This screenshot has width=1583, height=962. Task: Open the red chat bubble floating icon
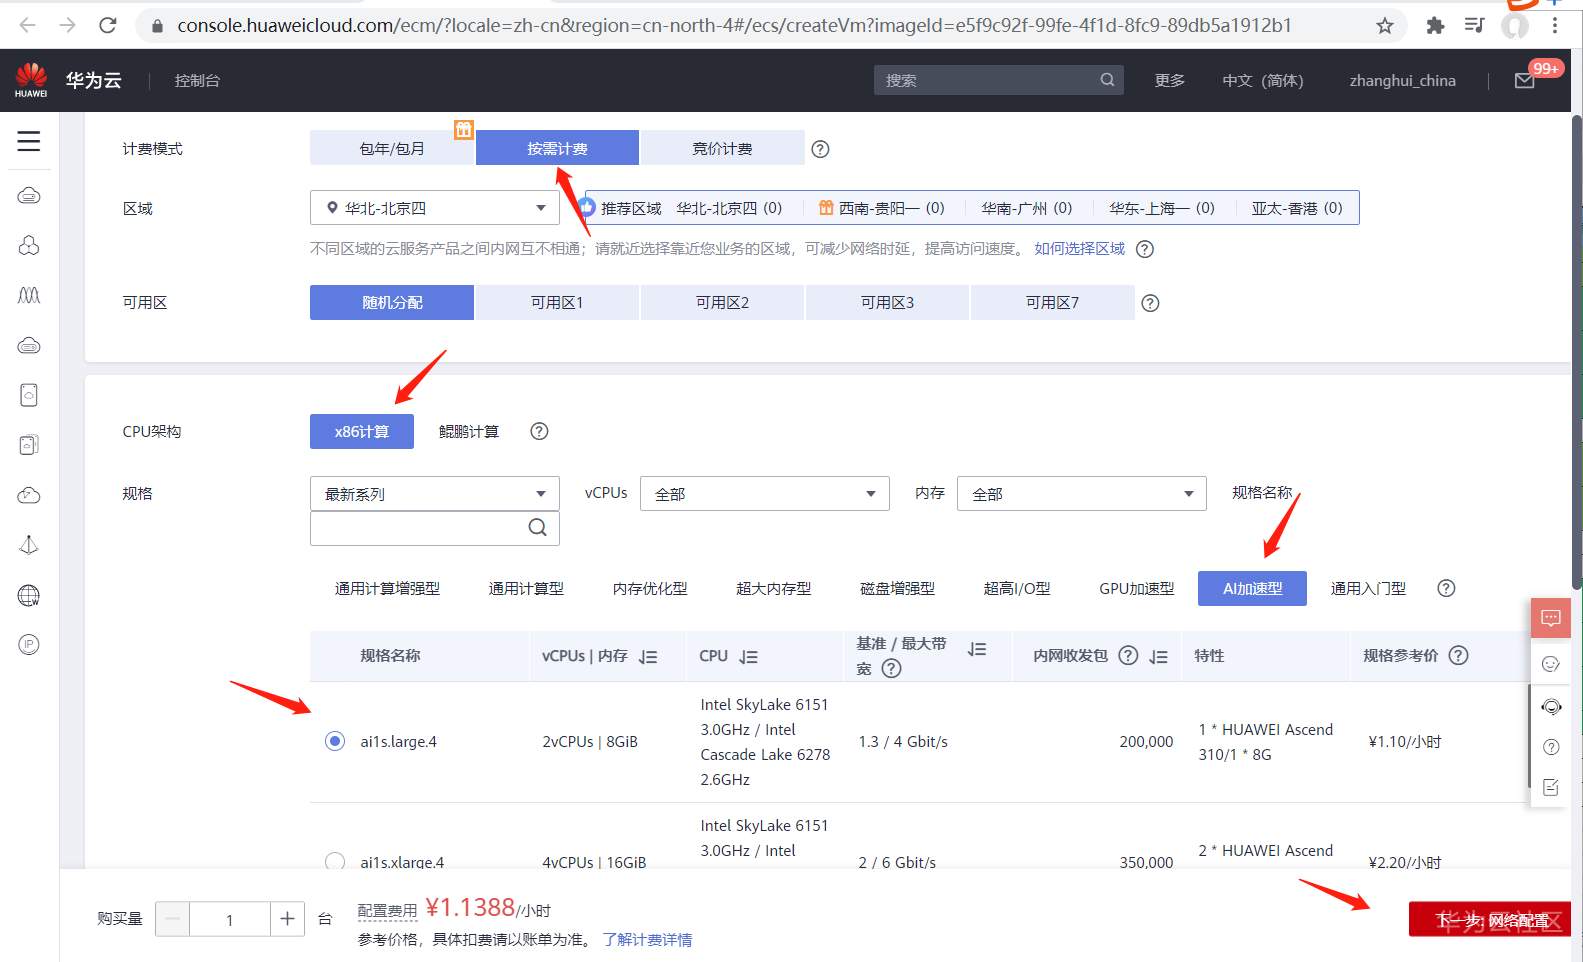[1551, 618]
